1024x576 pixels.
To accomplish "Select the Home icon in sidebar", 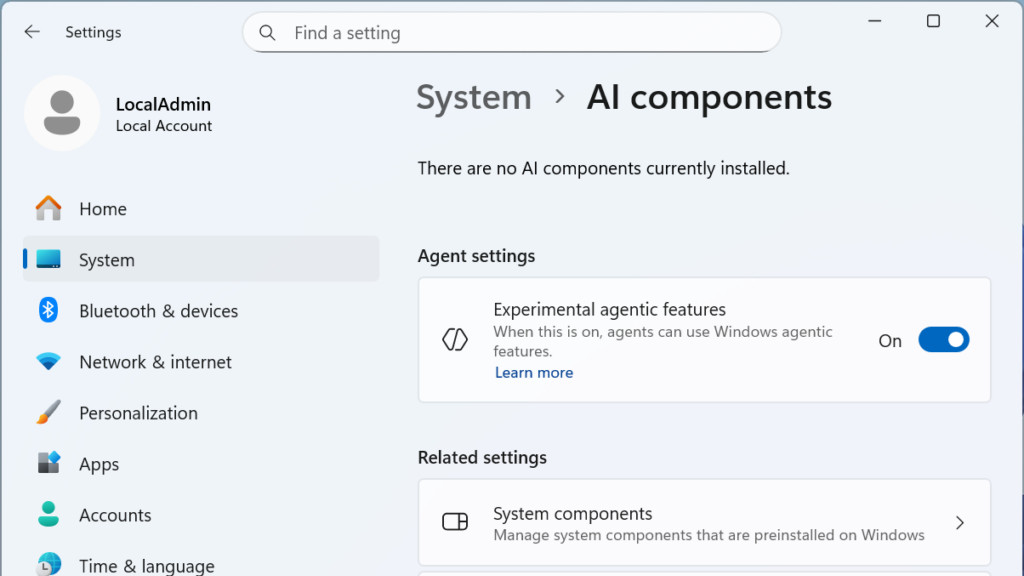I will point(47,208).
